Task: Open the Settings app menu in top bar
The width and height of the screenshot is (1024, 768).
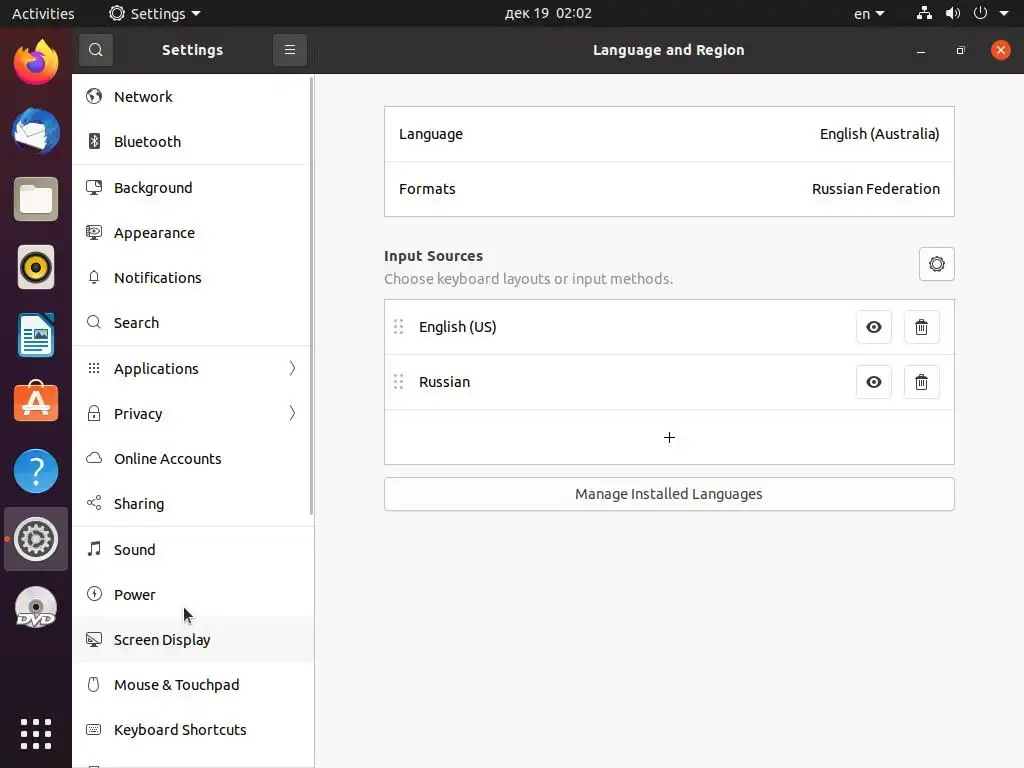Action: click(155, 14)
